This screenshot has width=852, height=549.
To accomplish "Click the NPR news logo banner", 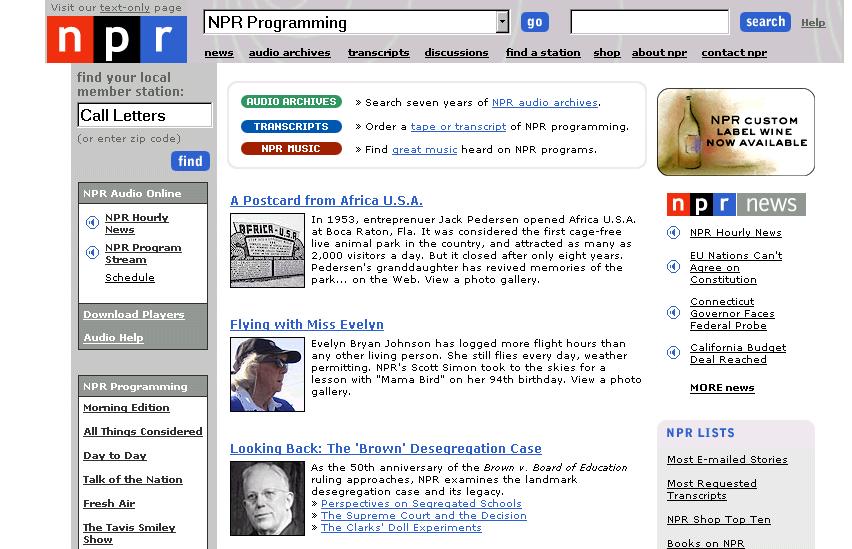I will coord(736,204).
